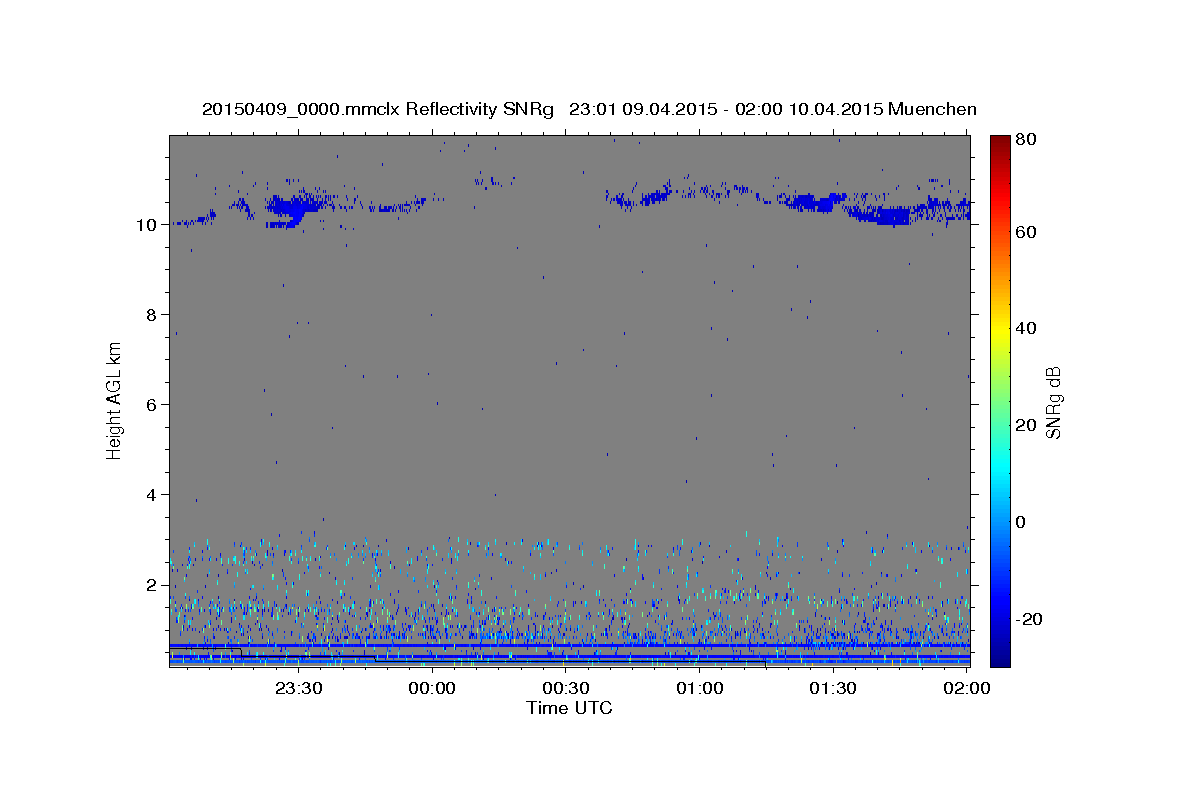Click the 01:30 time tick label
Image resolution: width=1200 pixels, height=800 pixels.
click(x=833, y=688)
